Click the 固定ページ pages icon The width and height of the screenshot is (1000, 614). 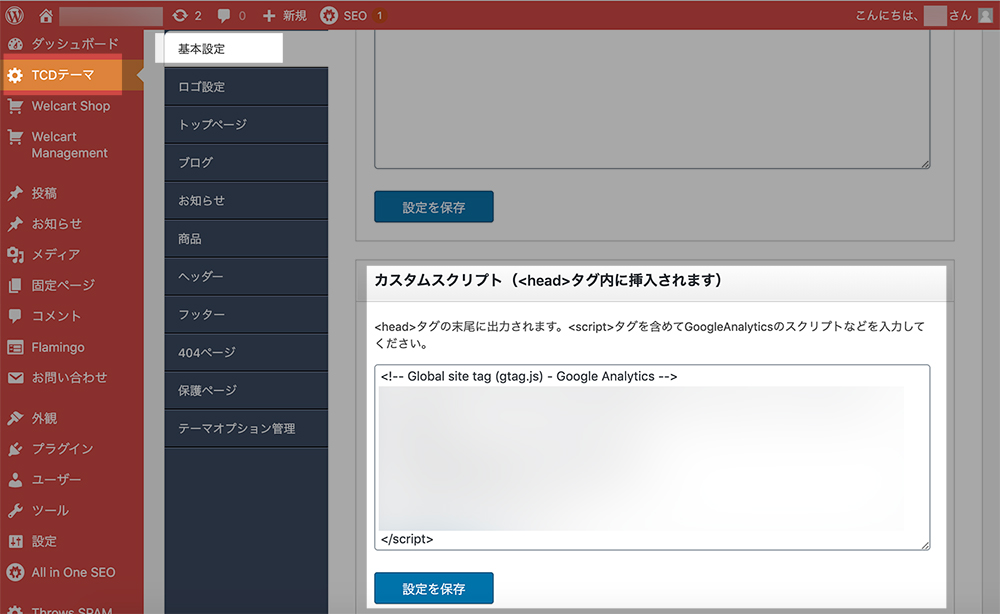[x=15, y=285]
